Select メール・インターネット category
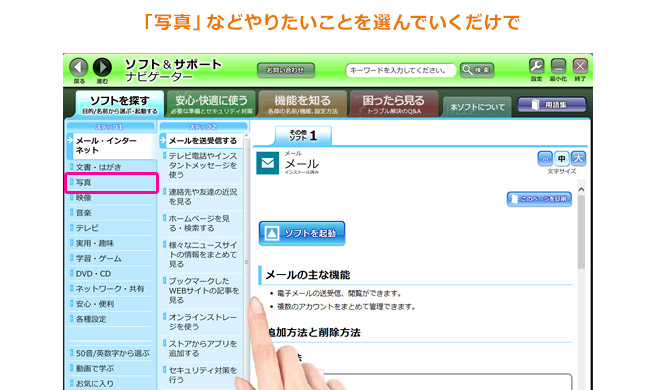The height and width of the screenshot is (390, 650). tap(112, 145)
